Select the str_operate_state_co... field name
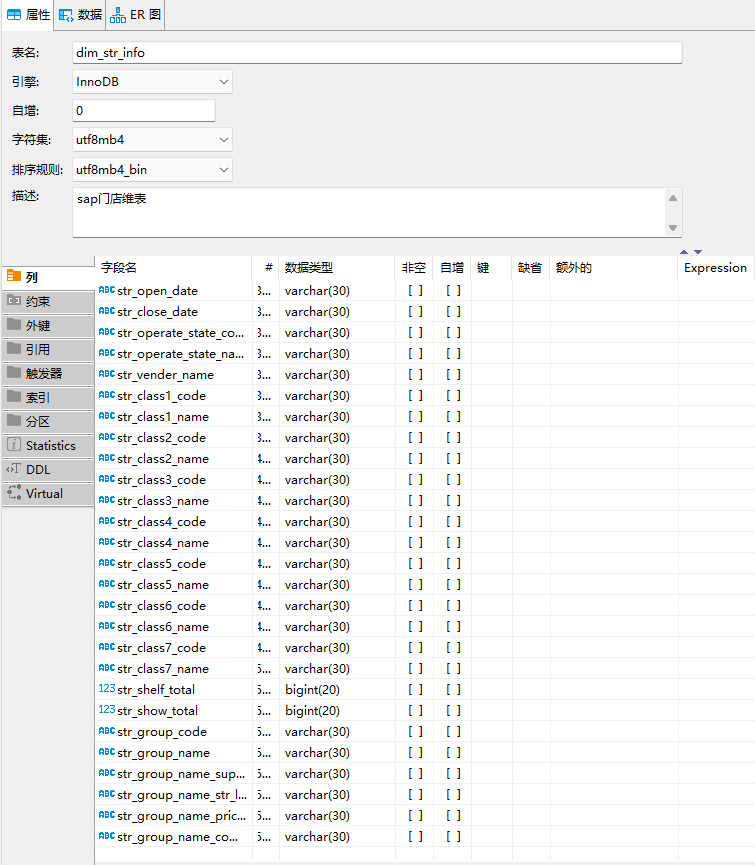Screen dimensions: 755x865 coord(180,333)
